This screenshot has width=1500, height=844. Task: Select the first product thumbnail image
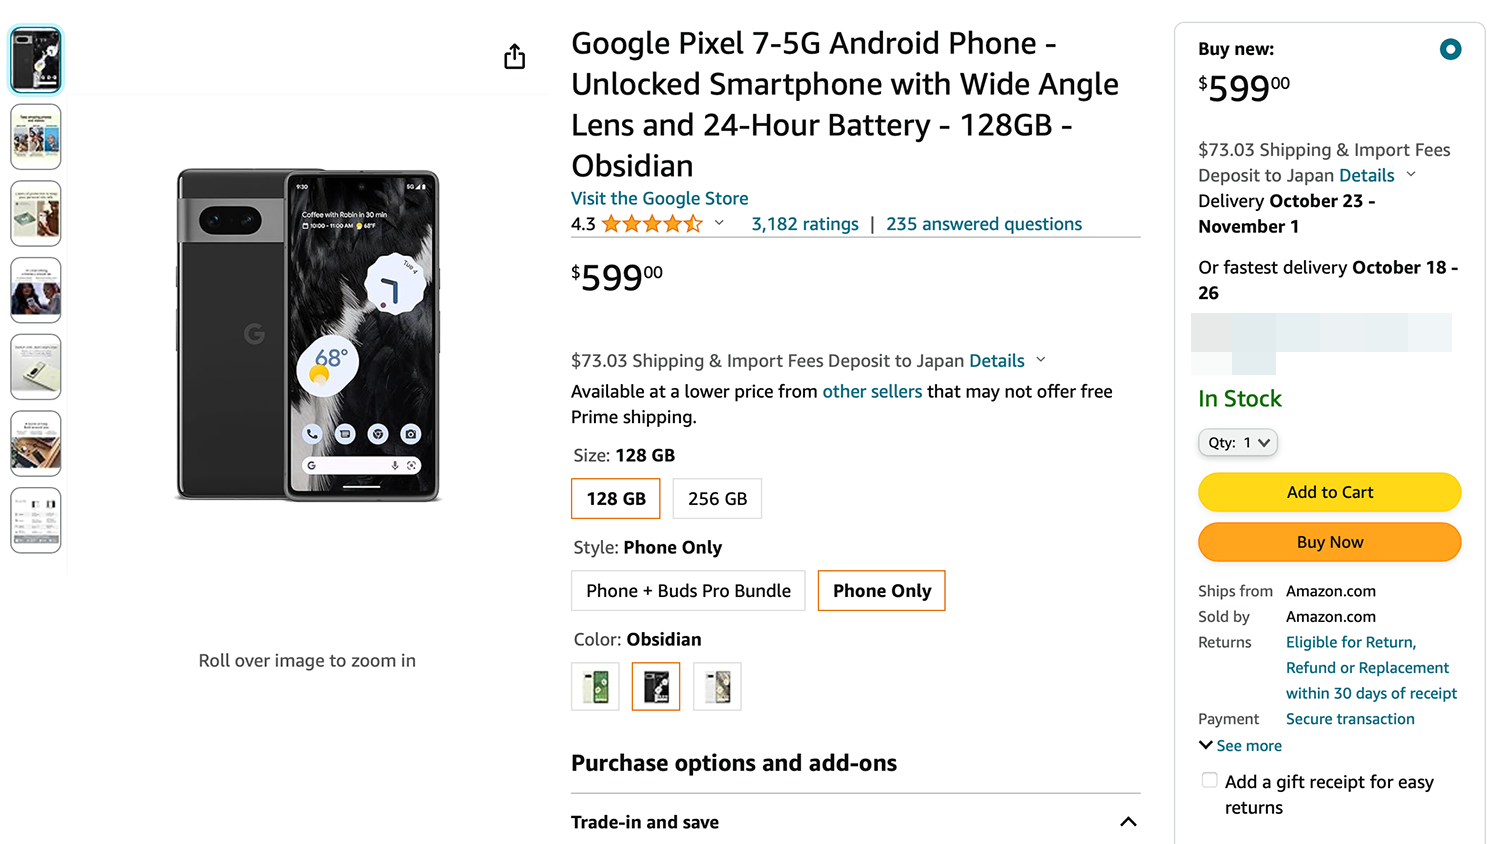tap(36, 60)
